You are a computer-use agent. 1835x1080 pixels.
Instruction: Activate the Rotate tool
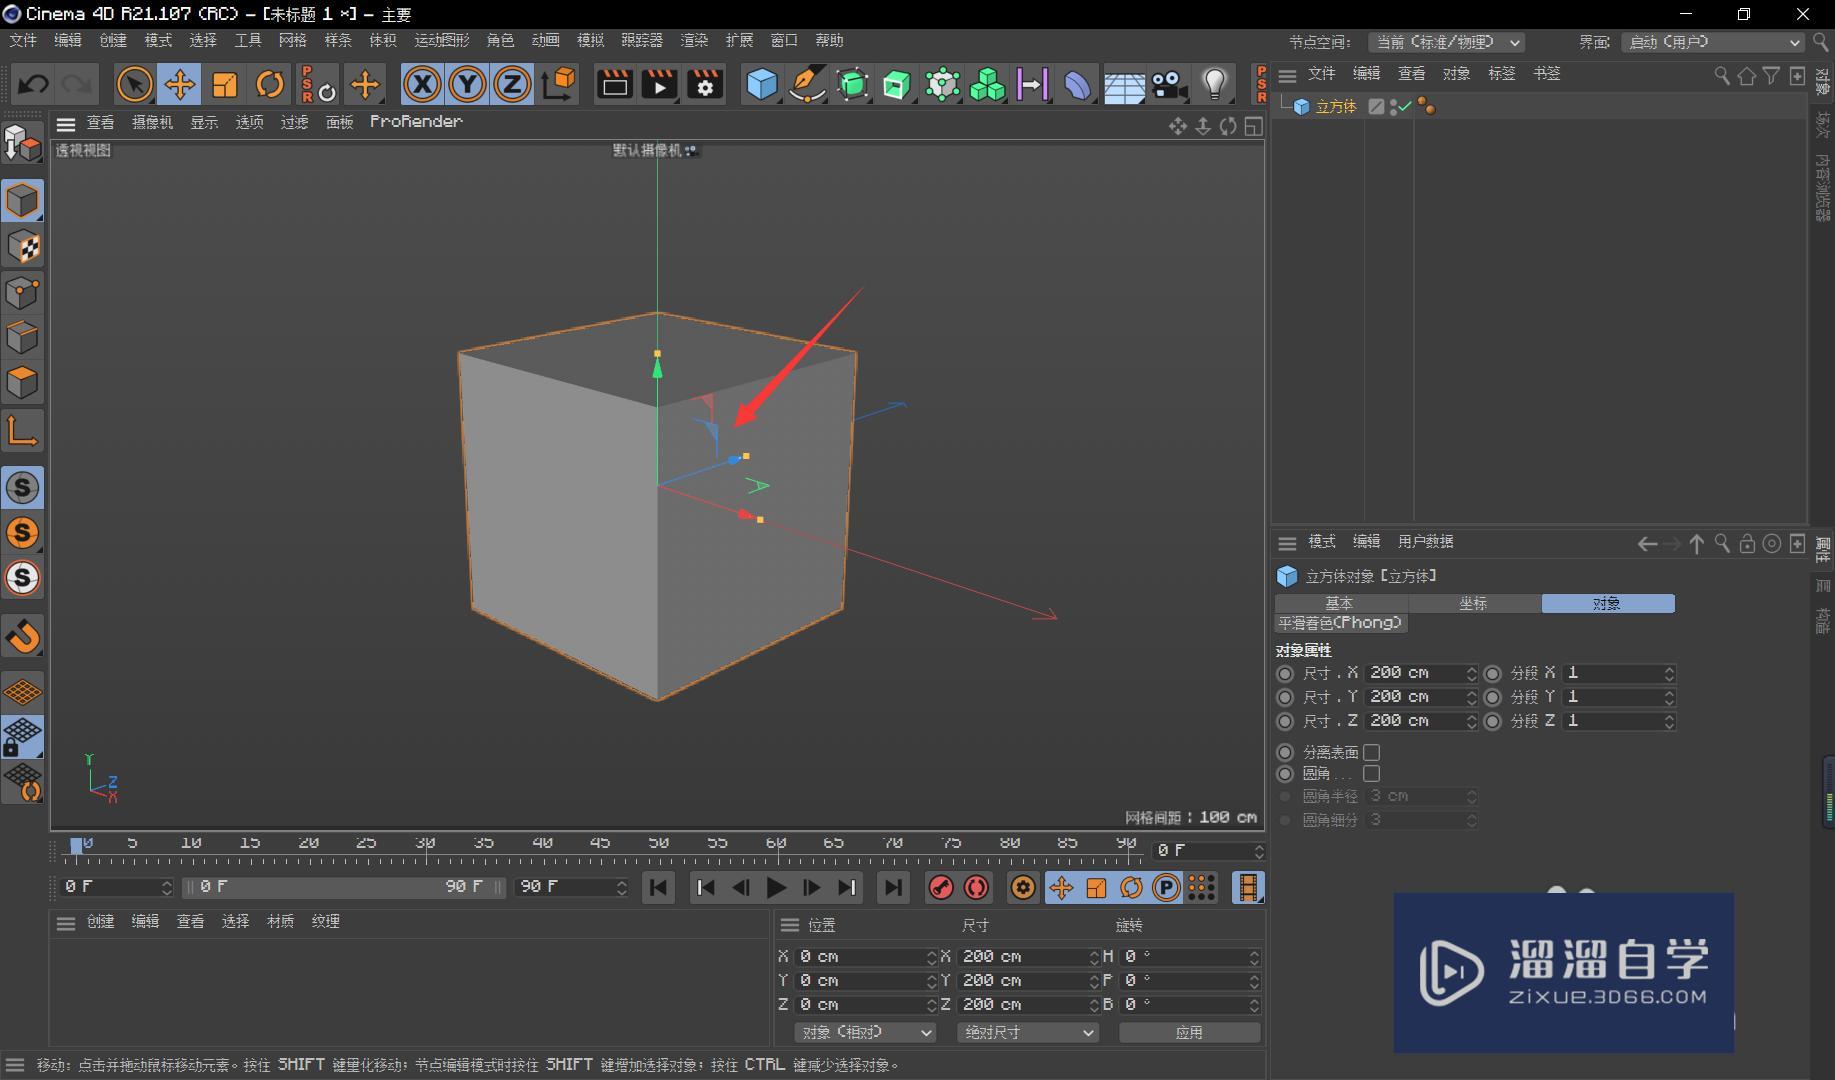[x=270, y=85]
